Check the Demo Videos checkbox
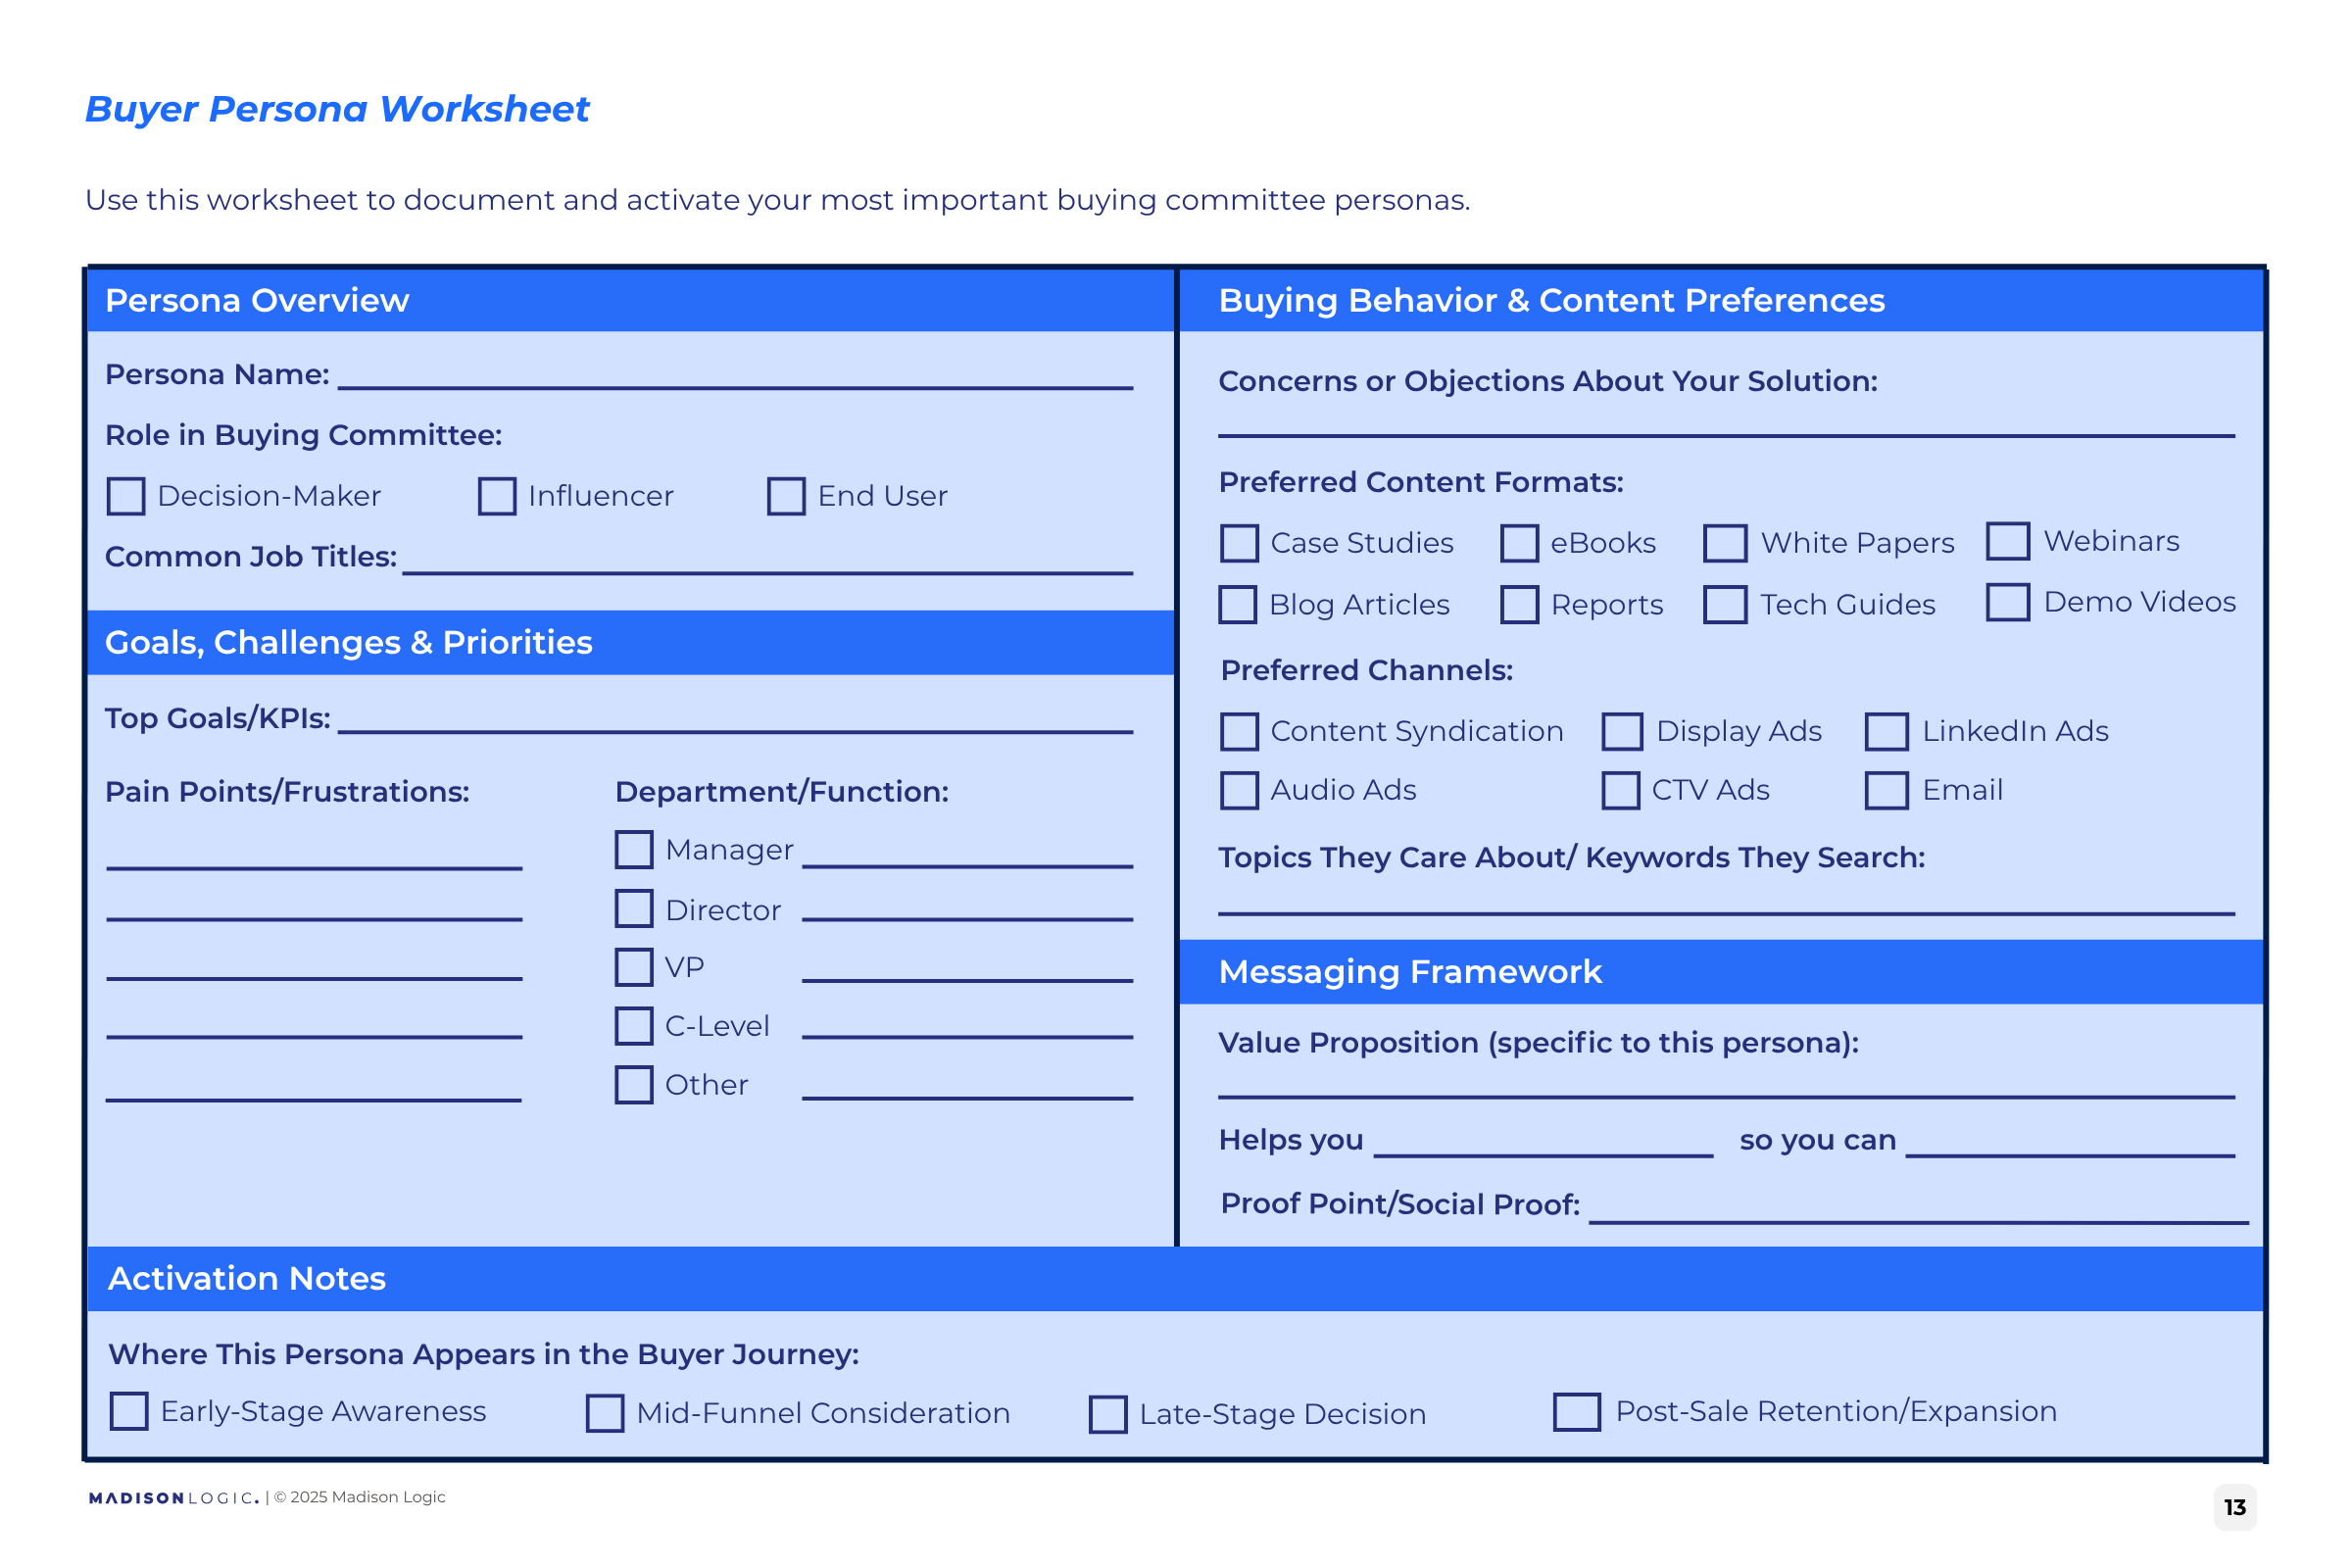The height and width of the screenshot is (1568, 2352). [x=2008, y=602]
